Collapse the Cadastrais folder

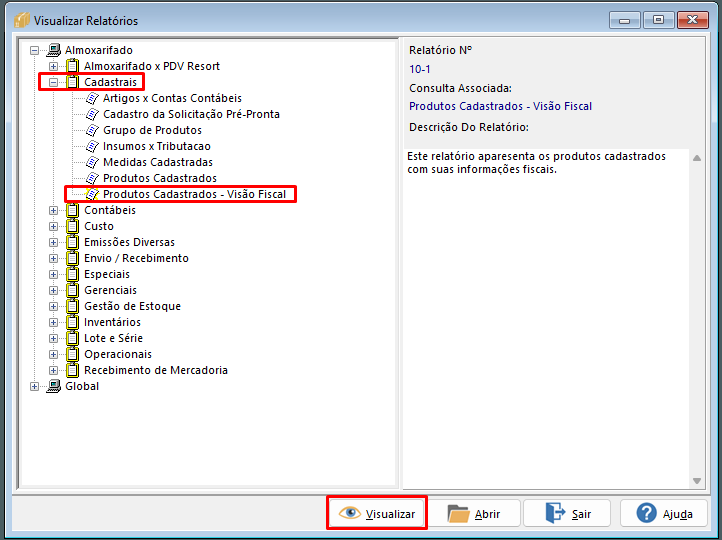[x=53, y=82]
